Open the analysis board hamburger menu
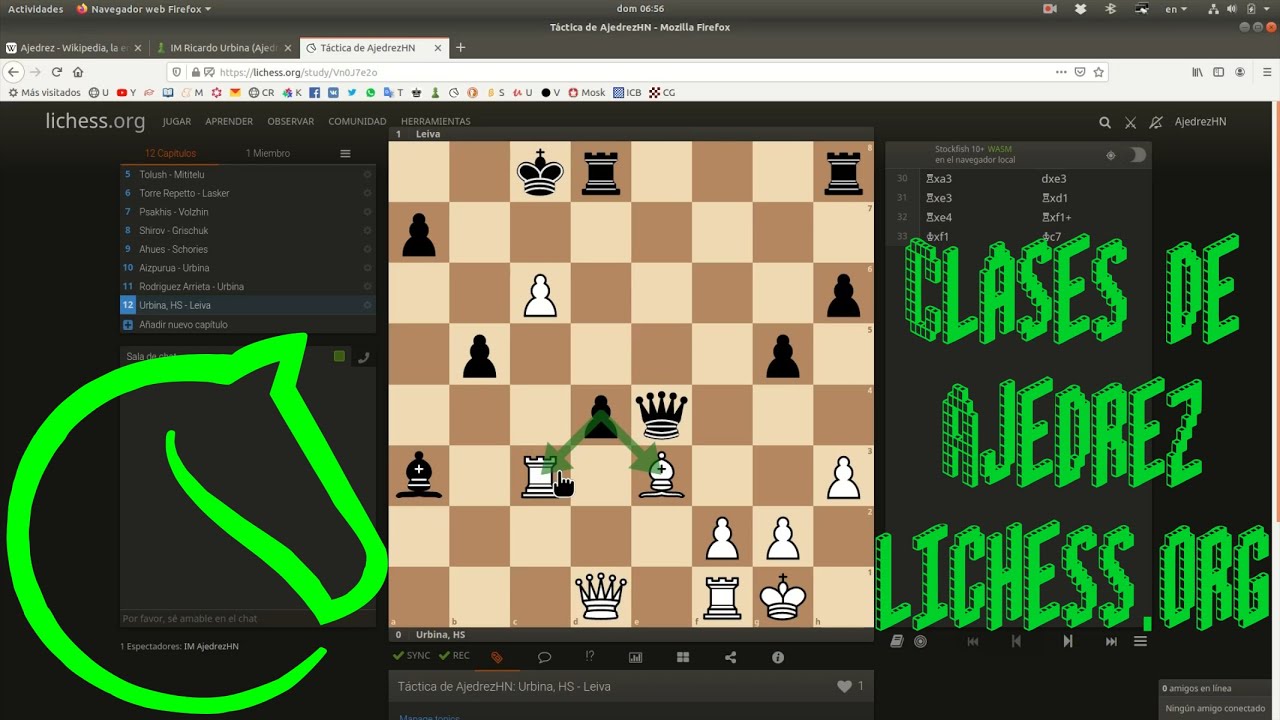Viewport: 1280px width, 720px height. click(x=1140, y=641)
